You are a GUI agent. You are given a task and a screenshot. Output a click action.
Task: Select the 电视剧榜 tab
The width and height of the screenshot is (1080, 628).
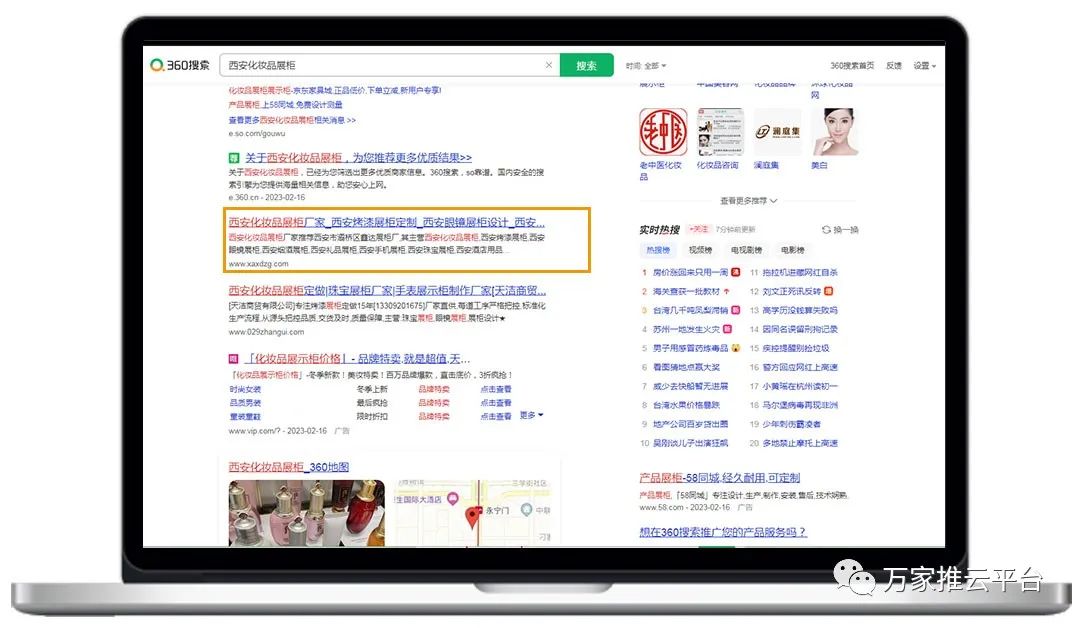point(746,250)
